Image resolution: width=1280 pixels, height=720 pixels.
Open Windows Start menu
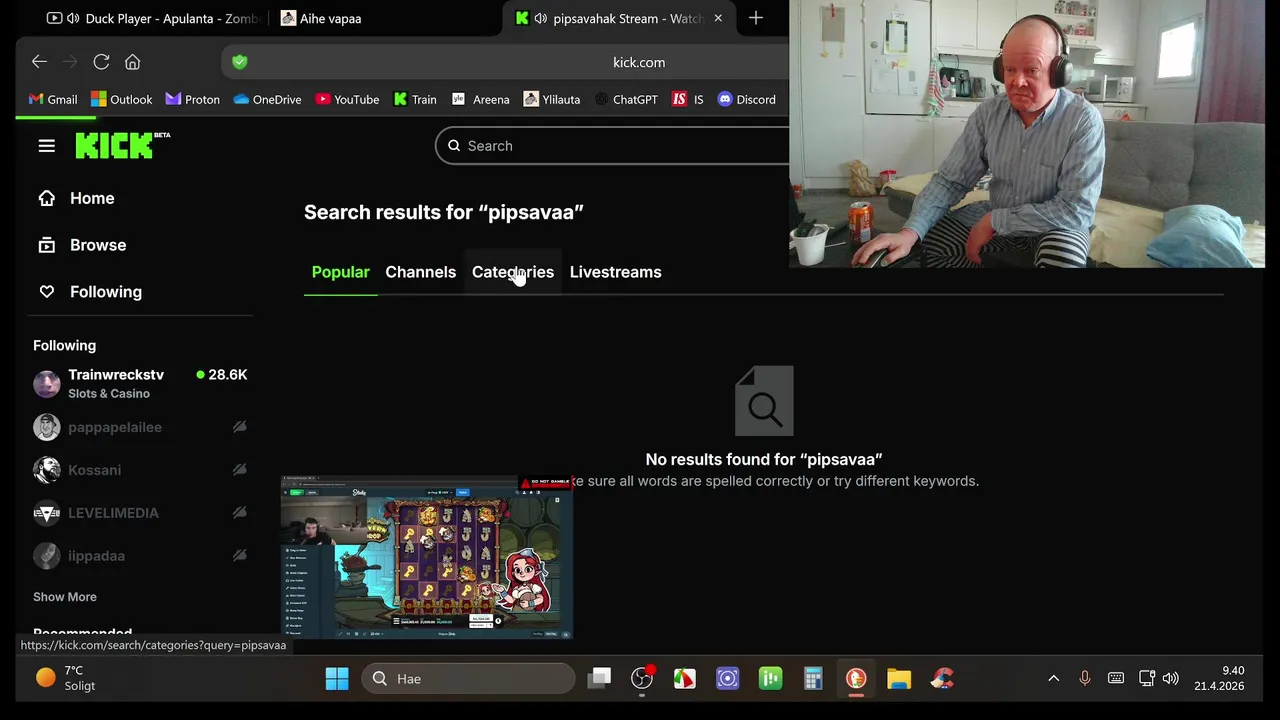337,679
